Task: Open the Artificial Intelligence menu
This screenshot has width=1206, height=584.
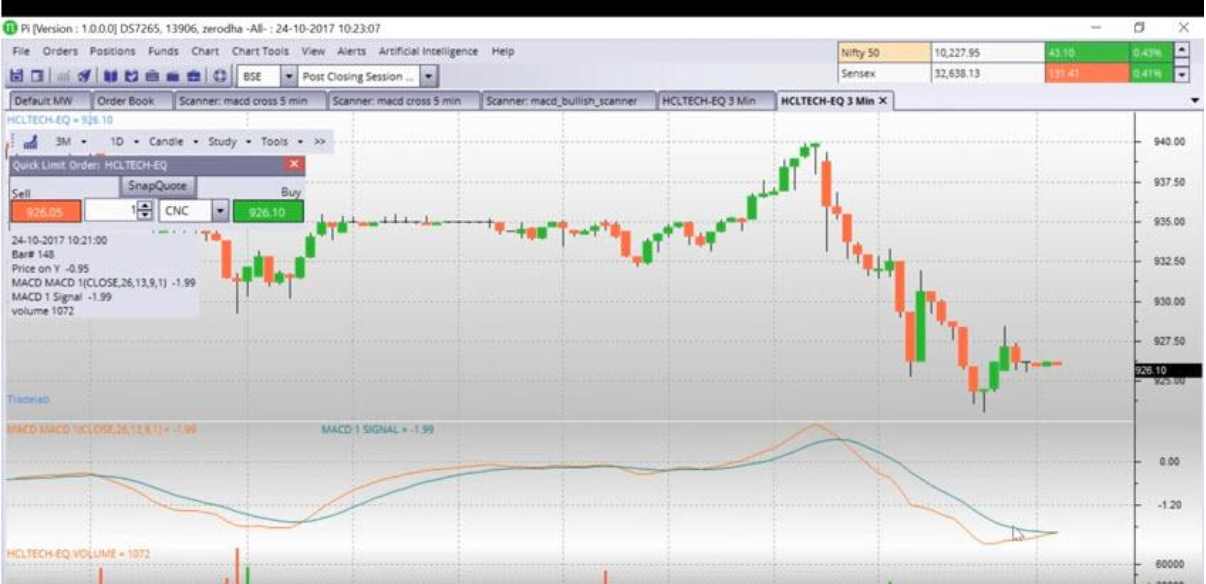Action: tap(428, 51)
